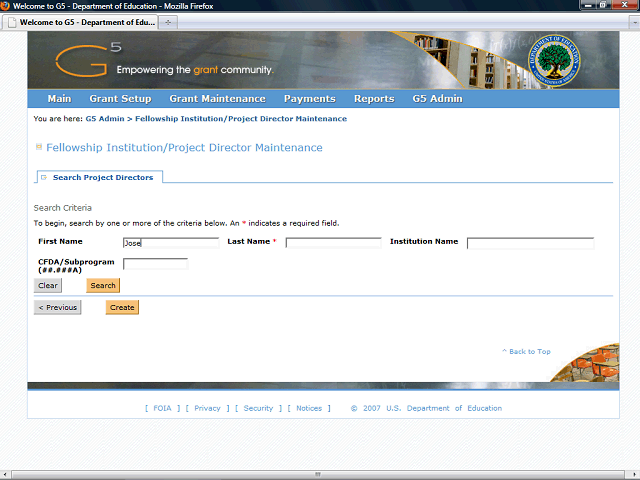This screenshot has height=480, width=640.
Task: Open the Reports menu
Action: pos(373,99)
